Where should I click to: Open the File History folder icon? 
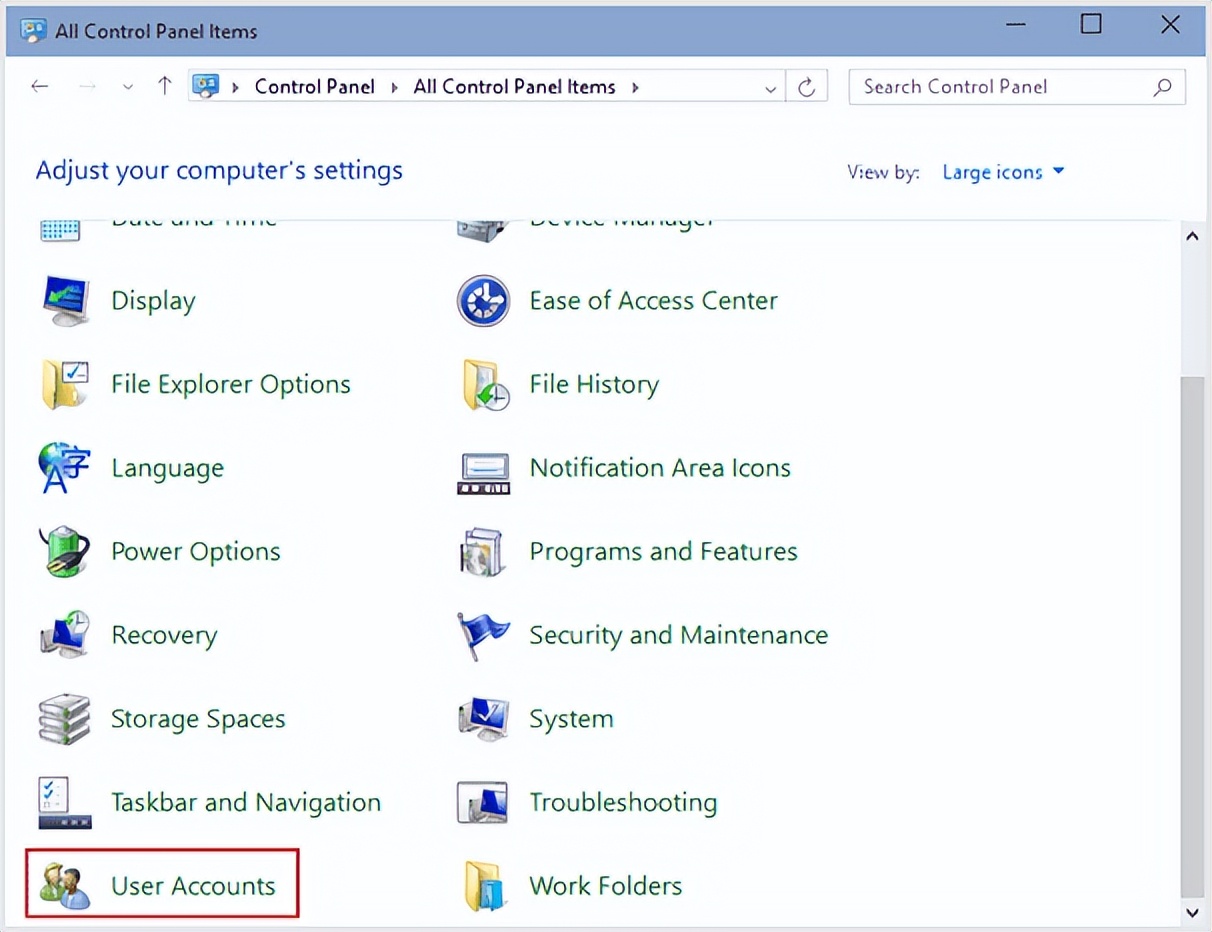485,385
